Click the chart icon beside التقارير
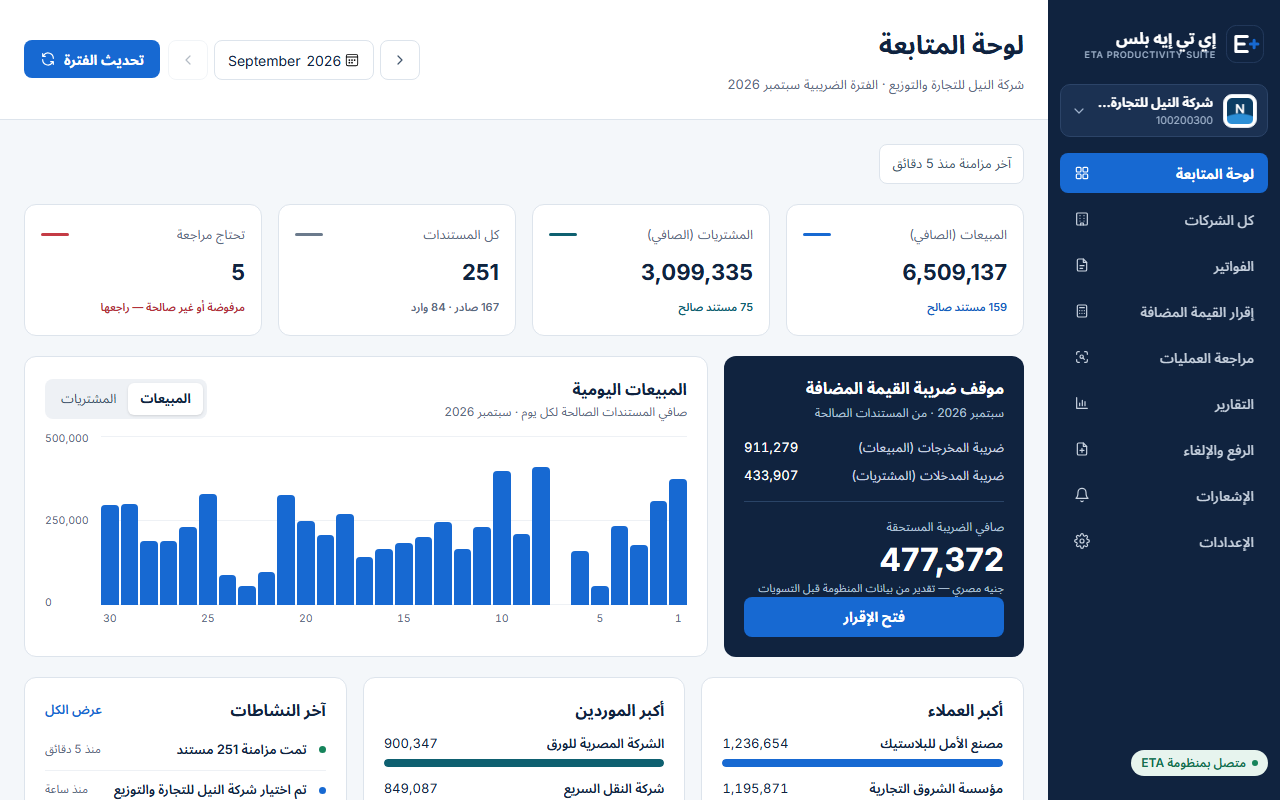Image resolution: width=1280 pixels, height=800 pixels. (1082, 404)
